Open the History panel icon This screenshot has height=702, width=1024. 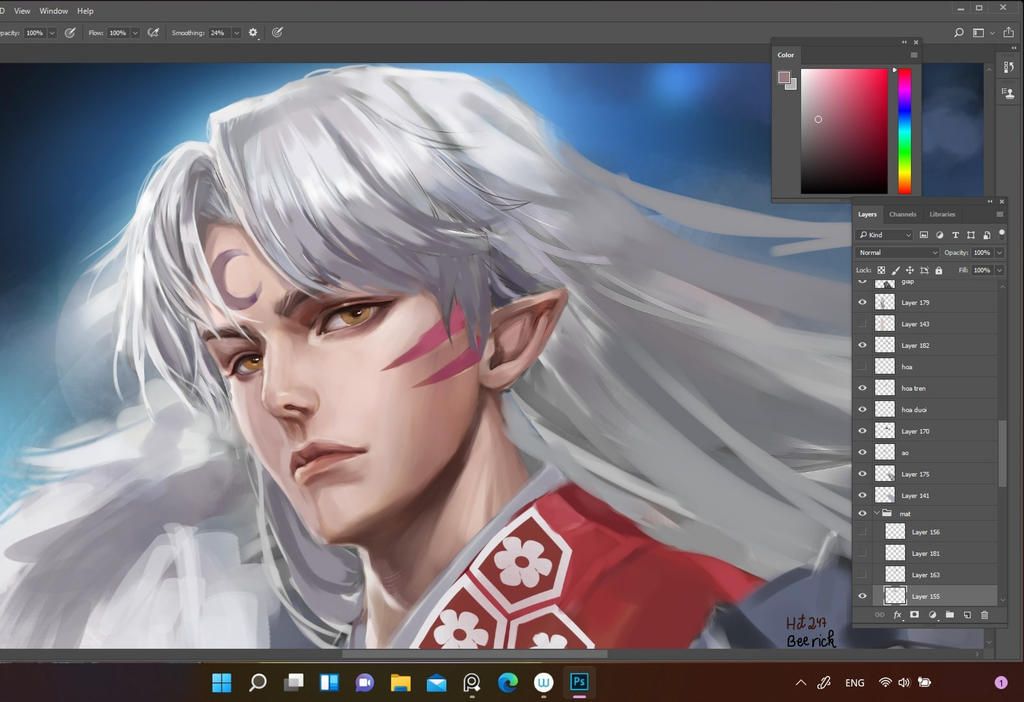(x=1009, y=67)
